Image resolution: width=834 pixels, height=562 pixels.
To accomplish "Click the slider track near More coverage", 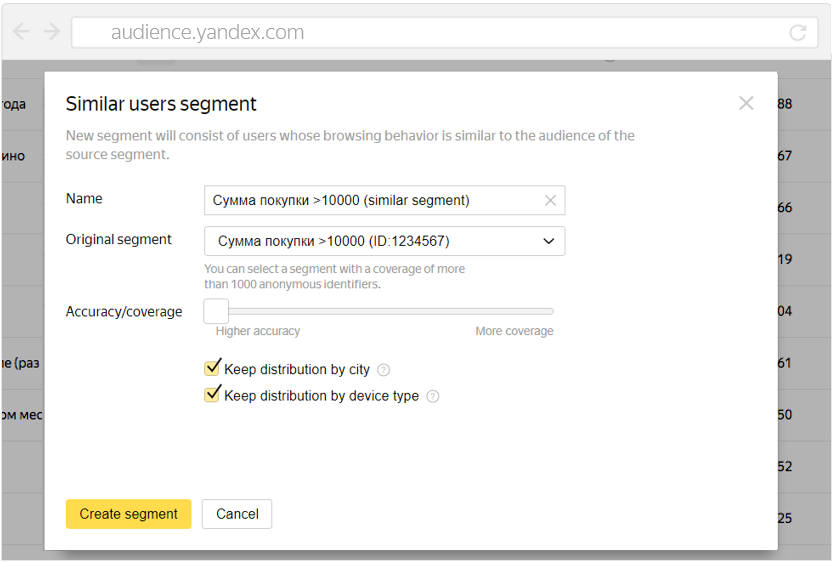I will click(530, 311).
